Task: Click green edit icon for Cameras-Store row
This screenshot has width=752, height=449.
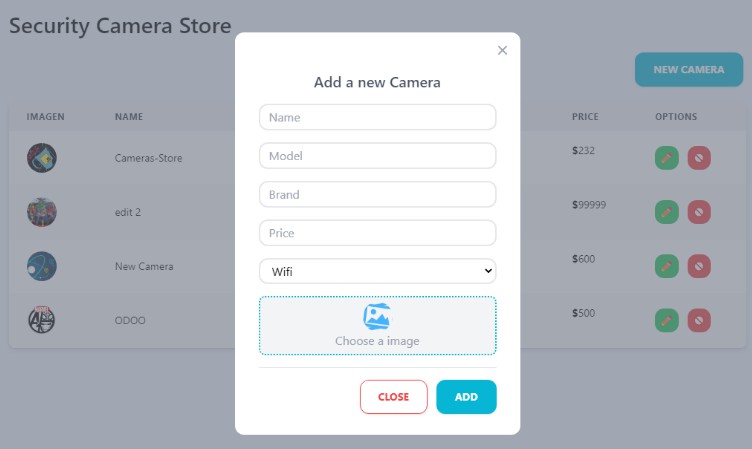Action: tap(667, 157)
